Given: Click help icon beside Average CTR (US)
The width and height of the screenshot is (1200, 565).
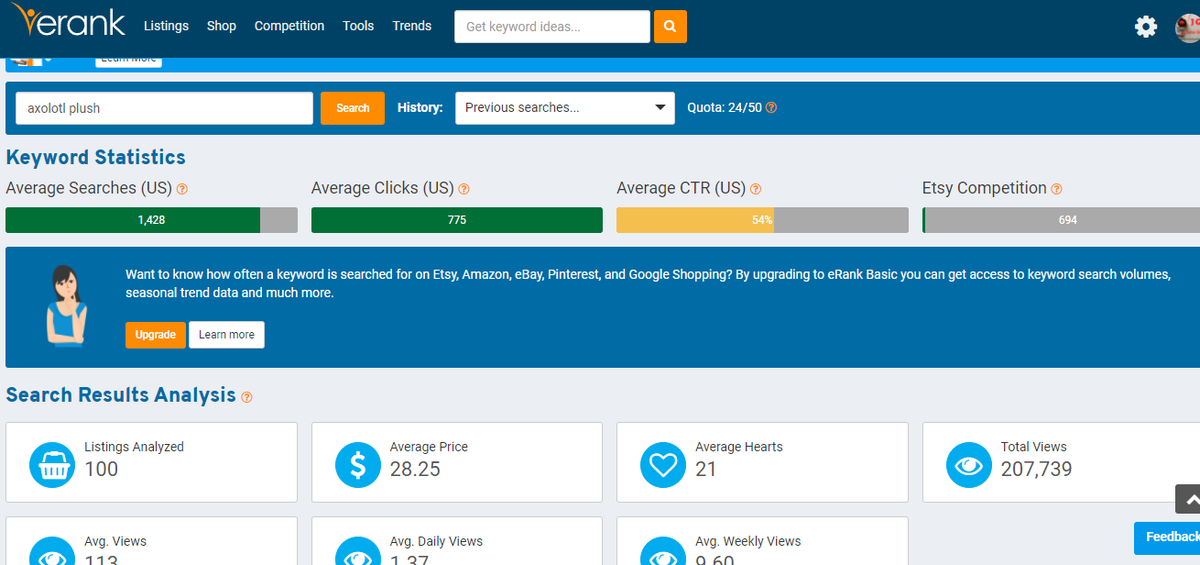Looking at the screenshot, I should (x=755, y=189).
